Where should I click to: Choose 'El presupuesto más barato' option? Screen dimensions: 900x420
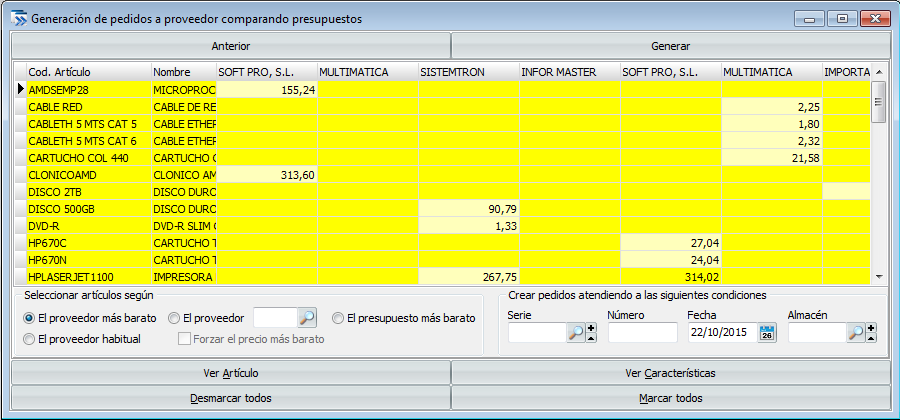point(338,318)
